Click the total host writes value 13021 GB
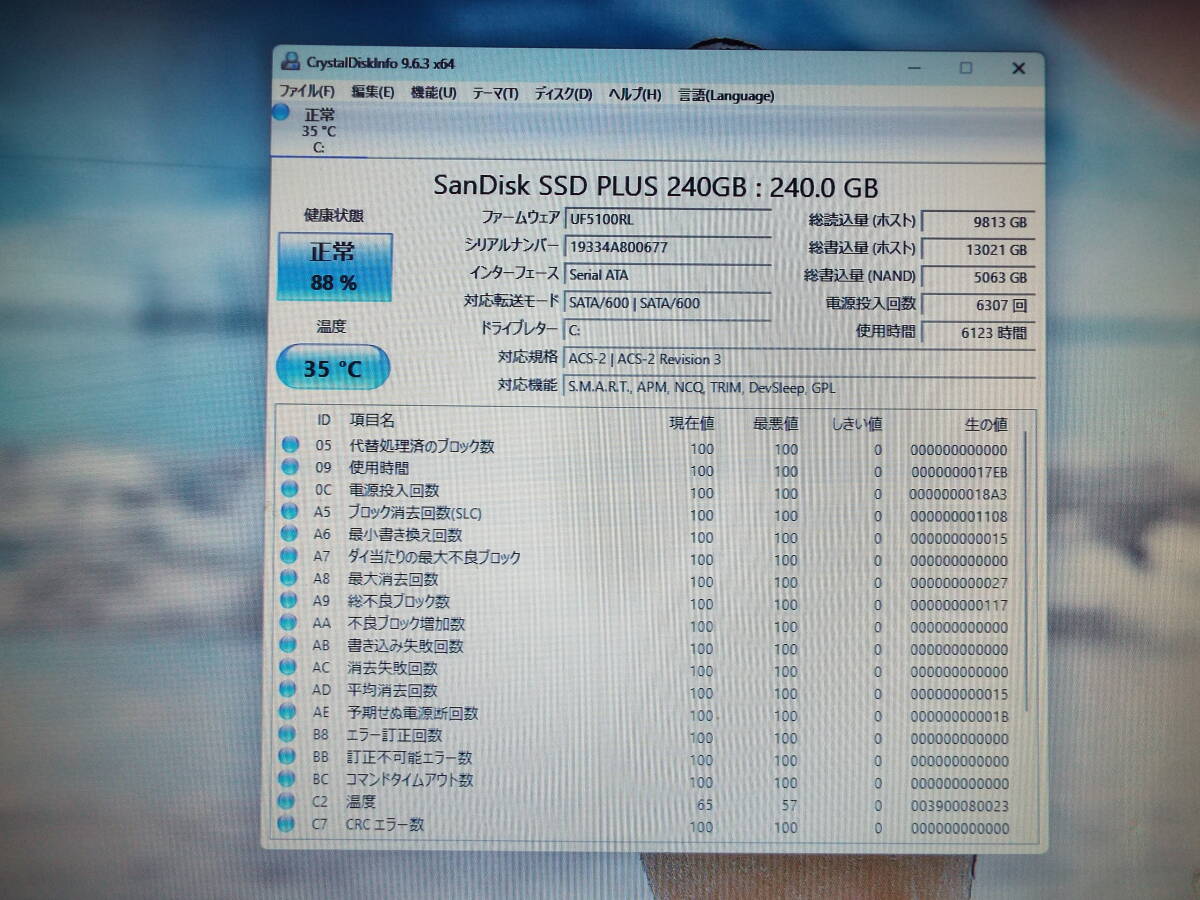 977,250
